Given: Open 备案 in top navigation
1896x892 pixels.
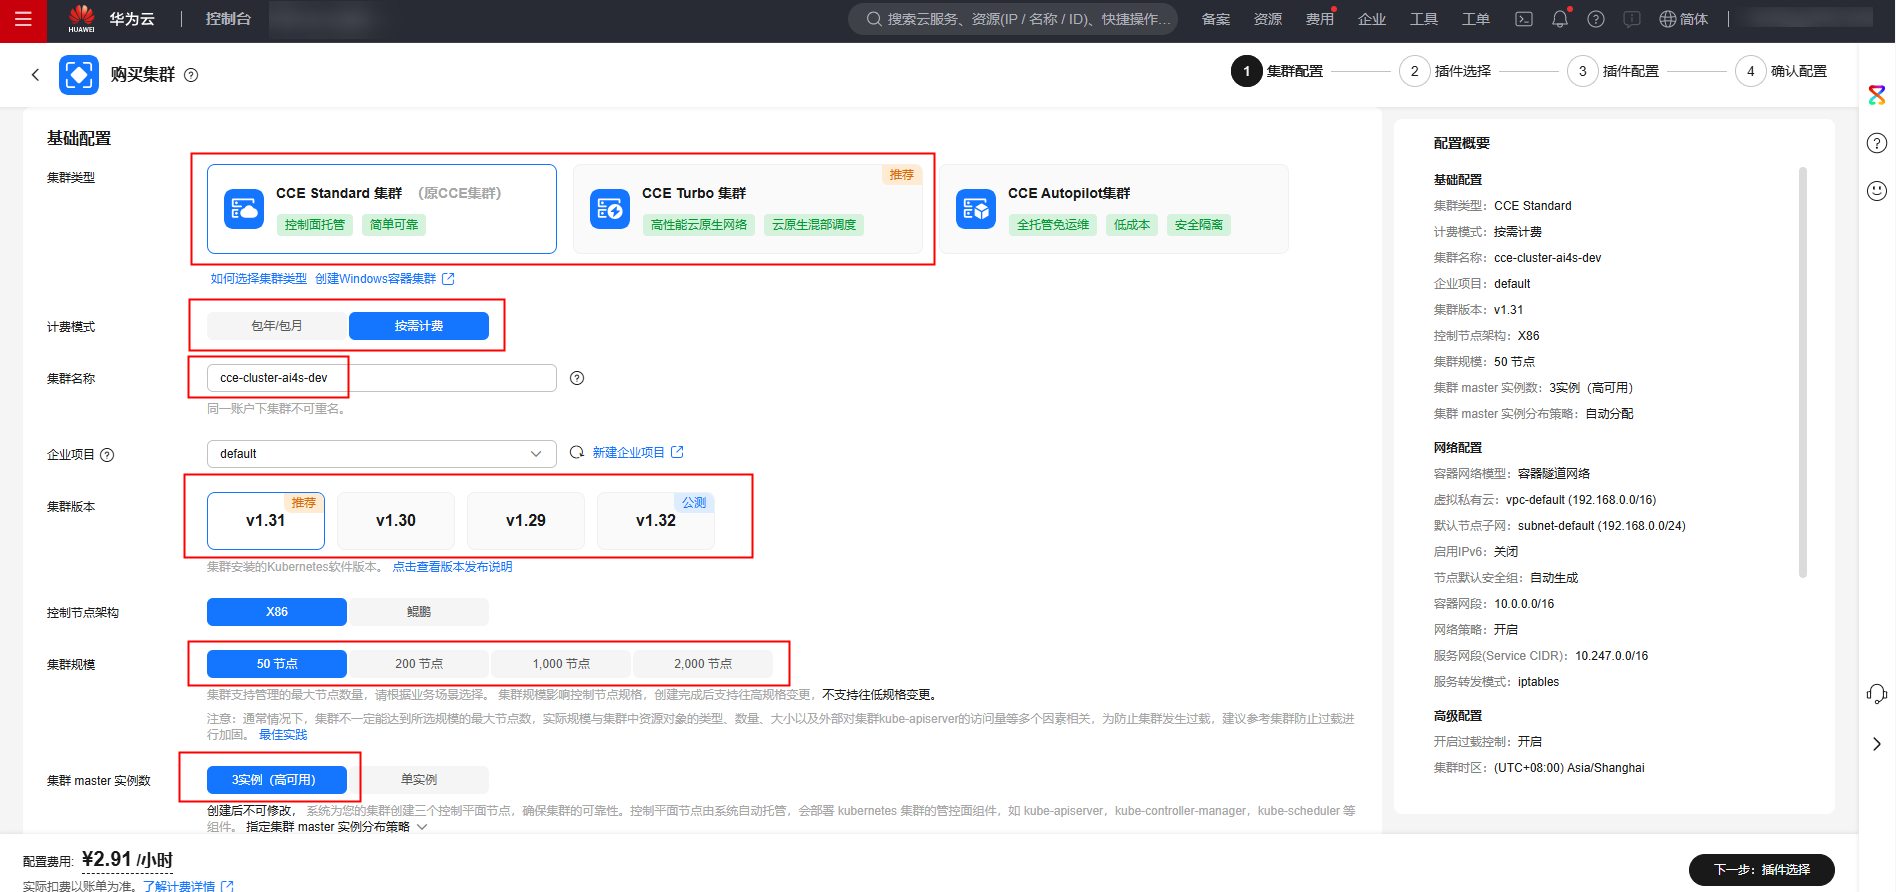Looking at the screenshot, I should (x=1216, y=19).
